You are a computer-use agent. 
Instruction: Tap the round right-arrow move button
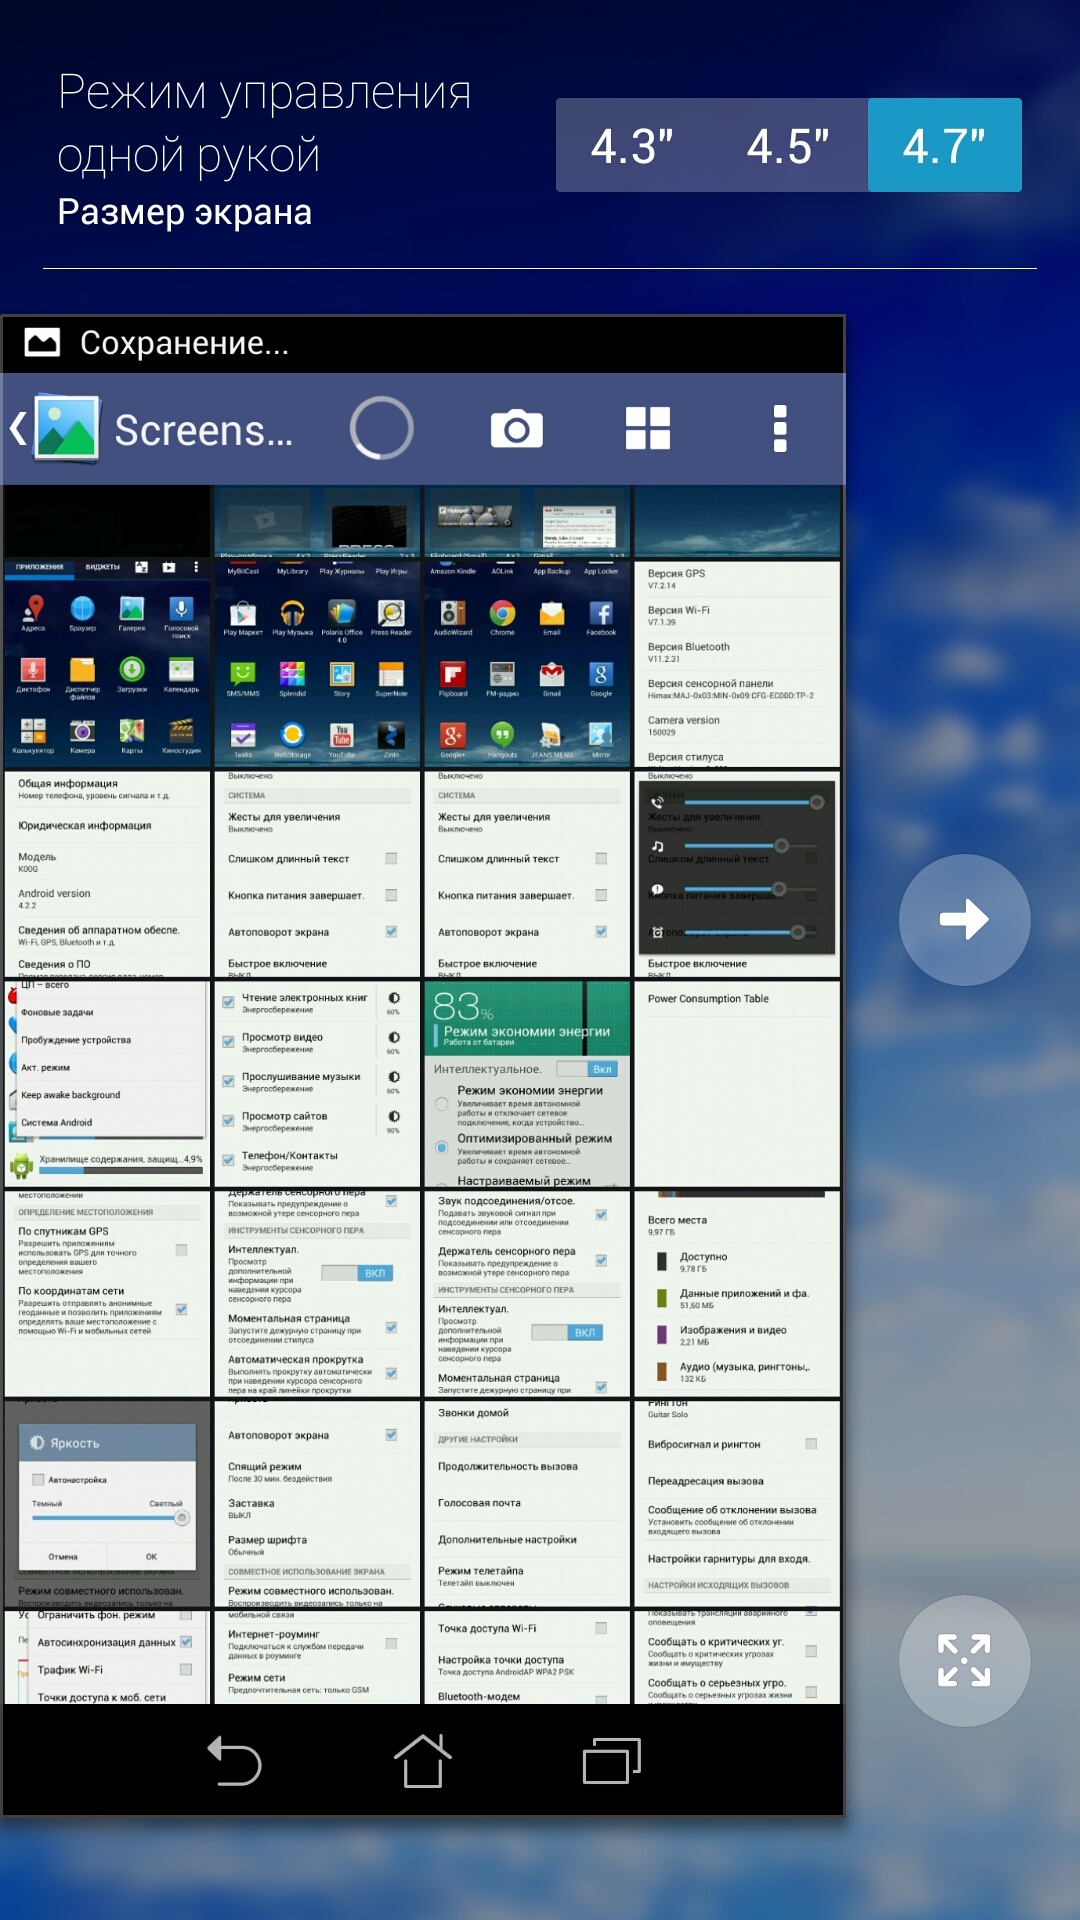pyautogui.click(x=964, y=920)
